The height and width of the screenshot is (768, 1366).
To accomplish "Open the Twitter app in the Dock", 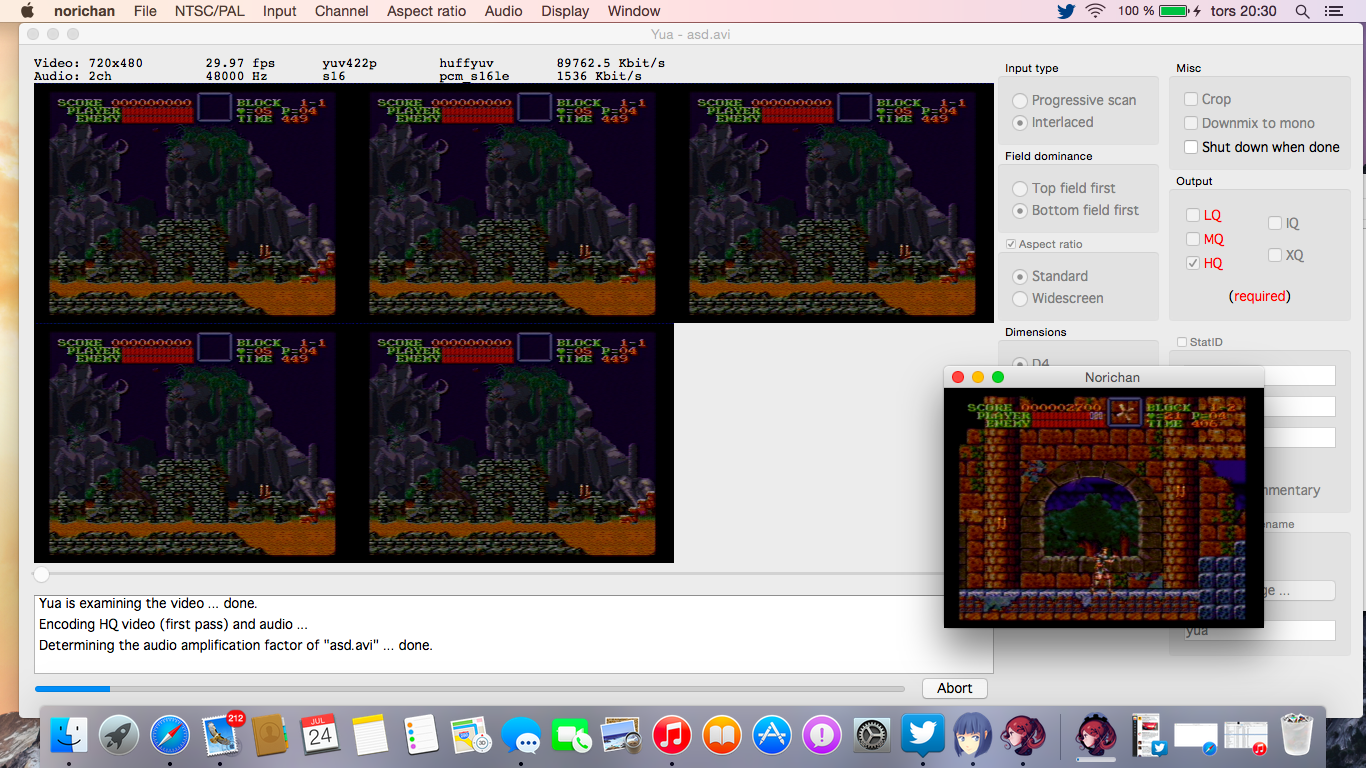I will (922, 737).
